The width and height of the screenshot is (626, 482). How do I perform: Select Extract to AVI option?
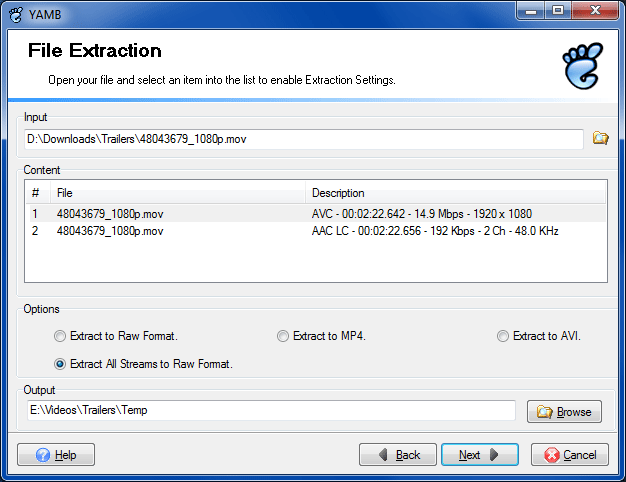(503, 336)
